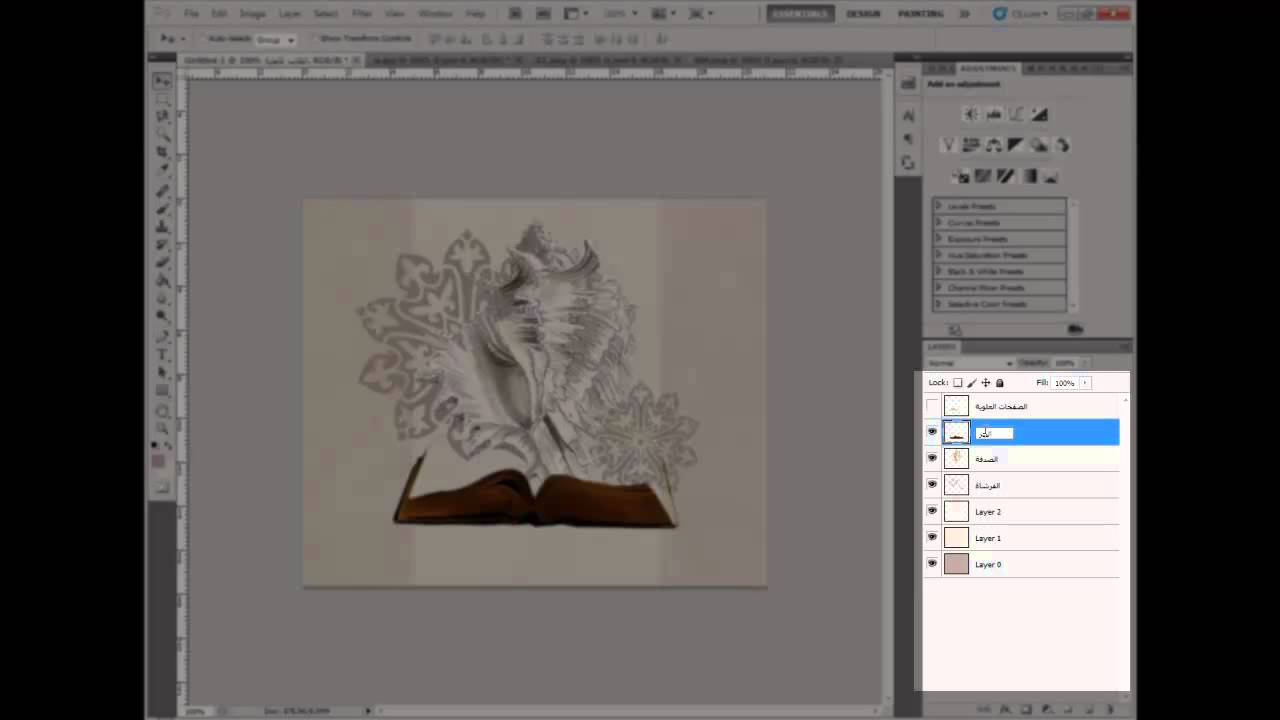Toggle lock transparent pixels checkbox

tap(957, 383)
